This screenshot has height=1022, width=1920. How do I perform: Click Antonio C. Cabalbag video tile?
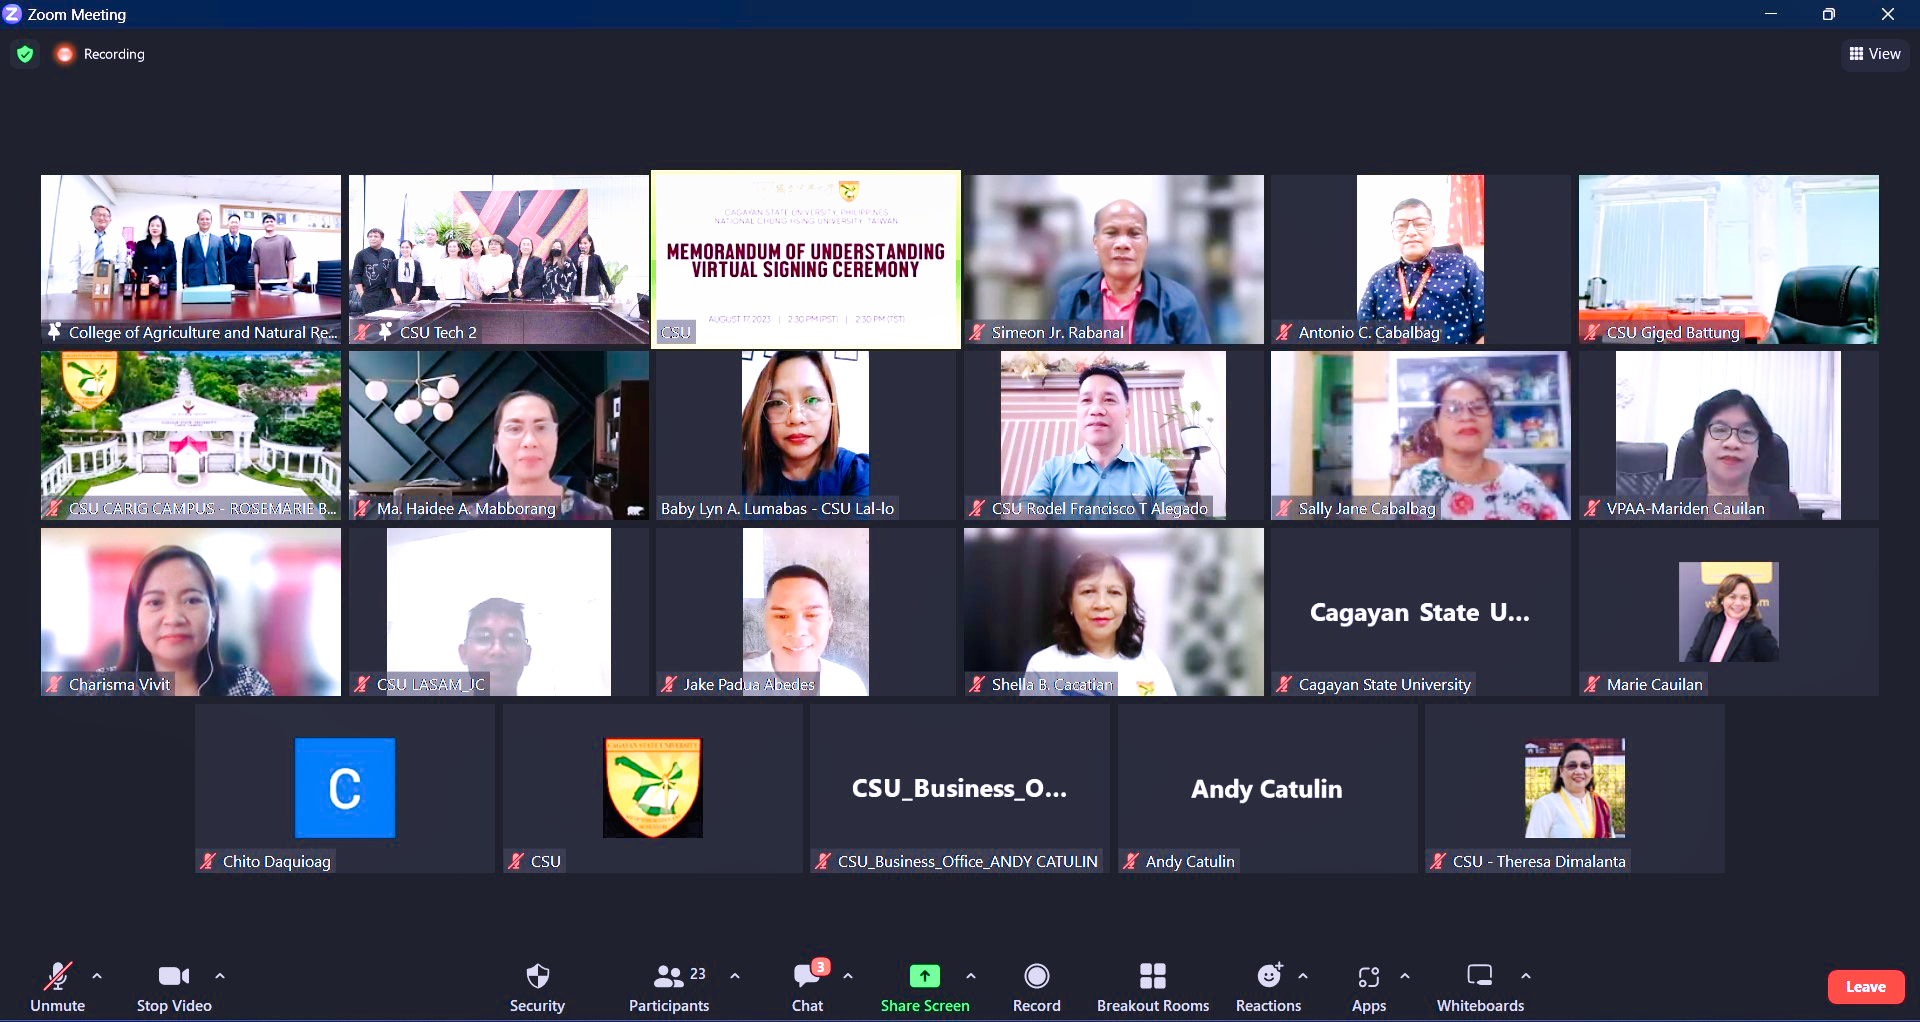[x=1421, y=260]
